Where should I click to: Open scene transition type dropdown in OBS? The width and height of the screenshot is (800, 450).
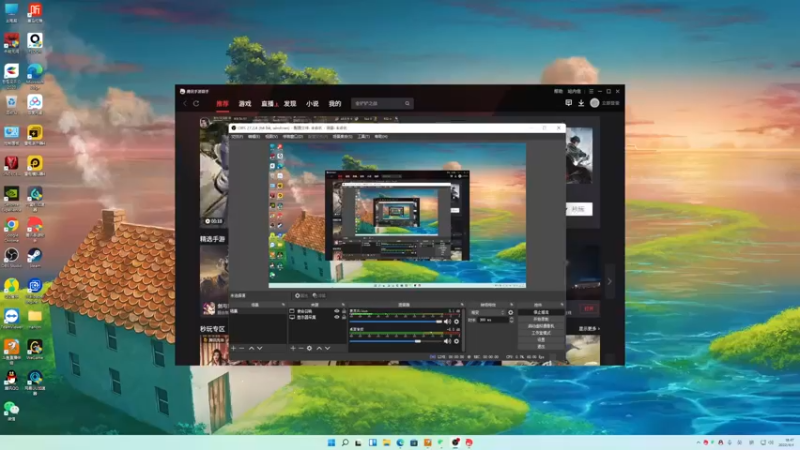point(488,312)
